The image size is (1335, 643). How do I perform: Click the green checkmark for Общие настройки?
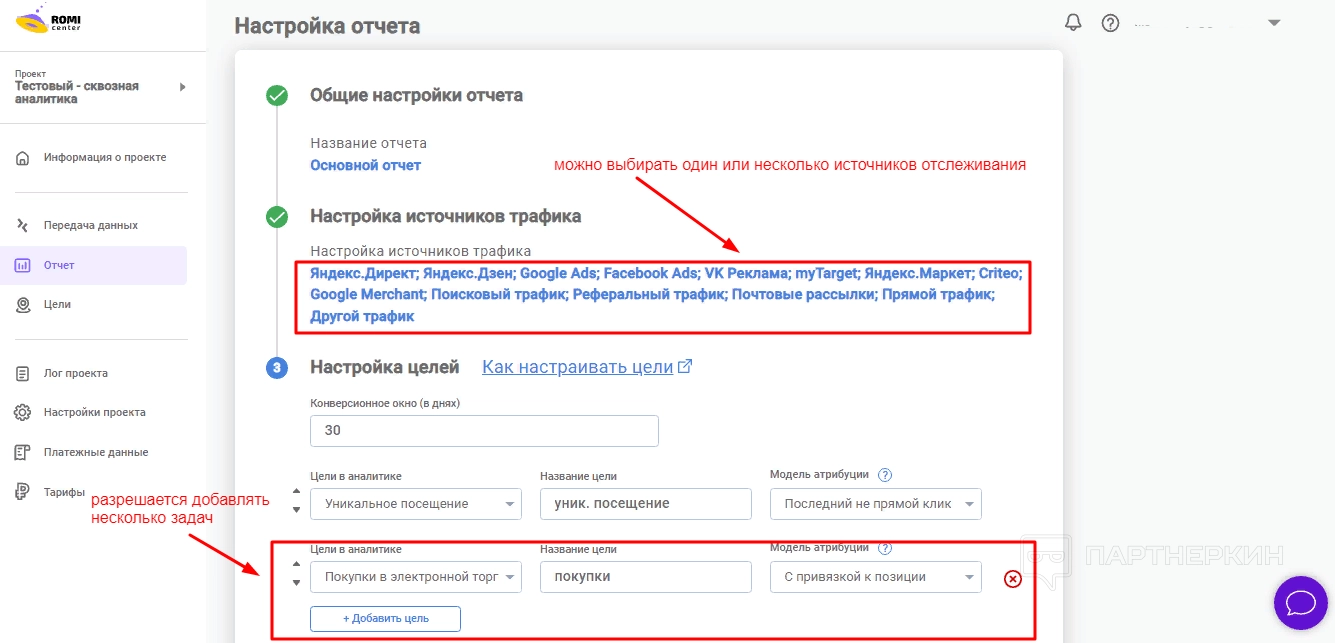tap(277, 96)
